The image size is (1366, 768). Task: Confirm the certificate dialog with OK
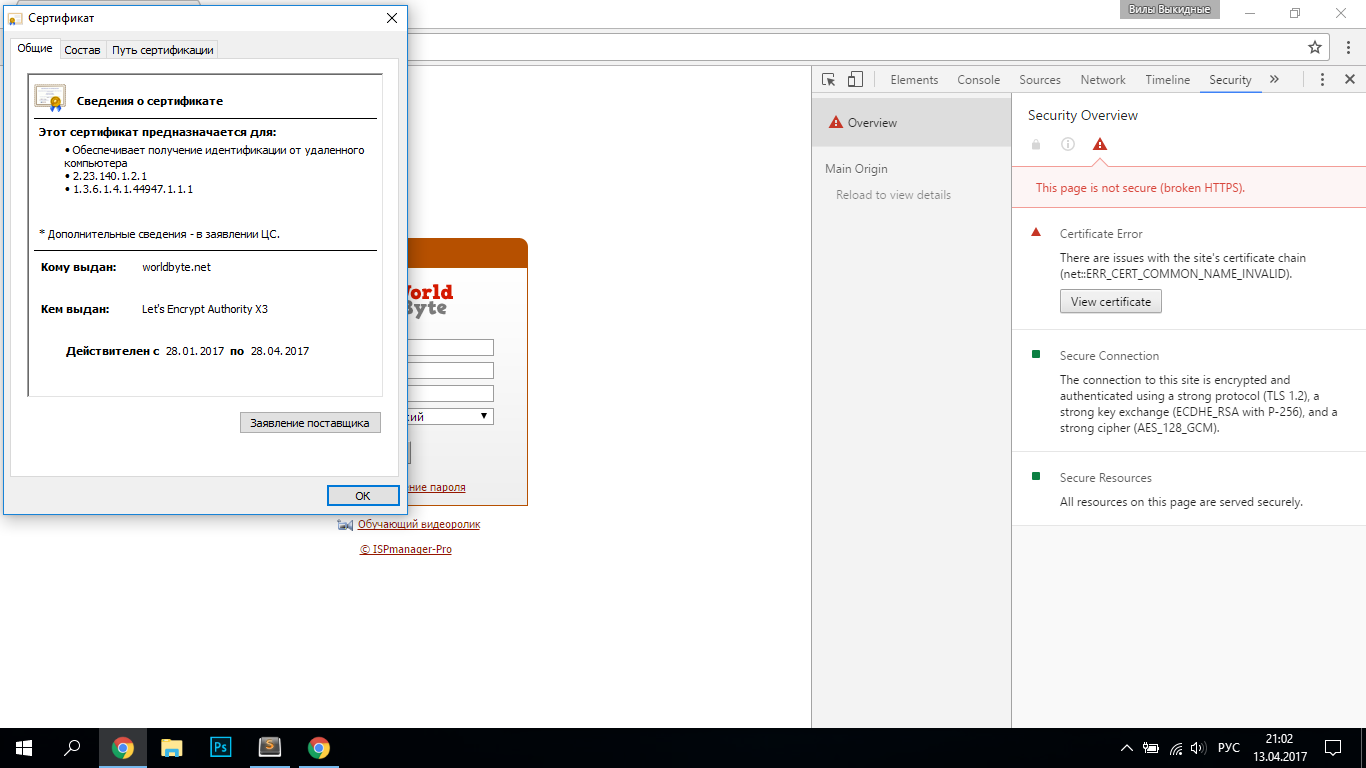(x=363, y=496)
